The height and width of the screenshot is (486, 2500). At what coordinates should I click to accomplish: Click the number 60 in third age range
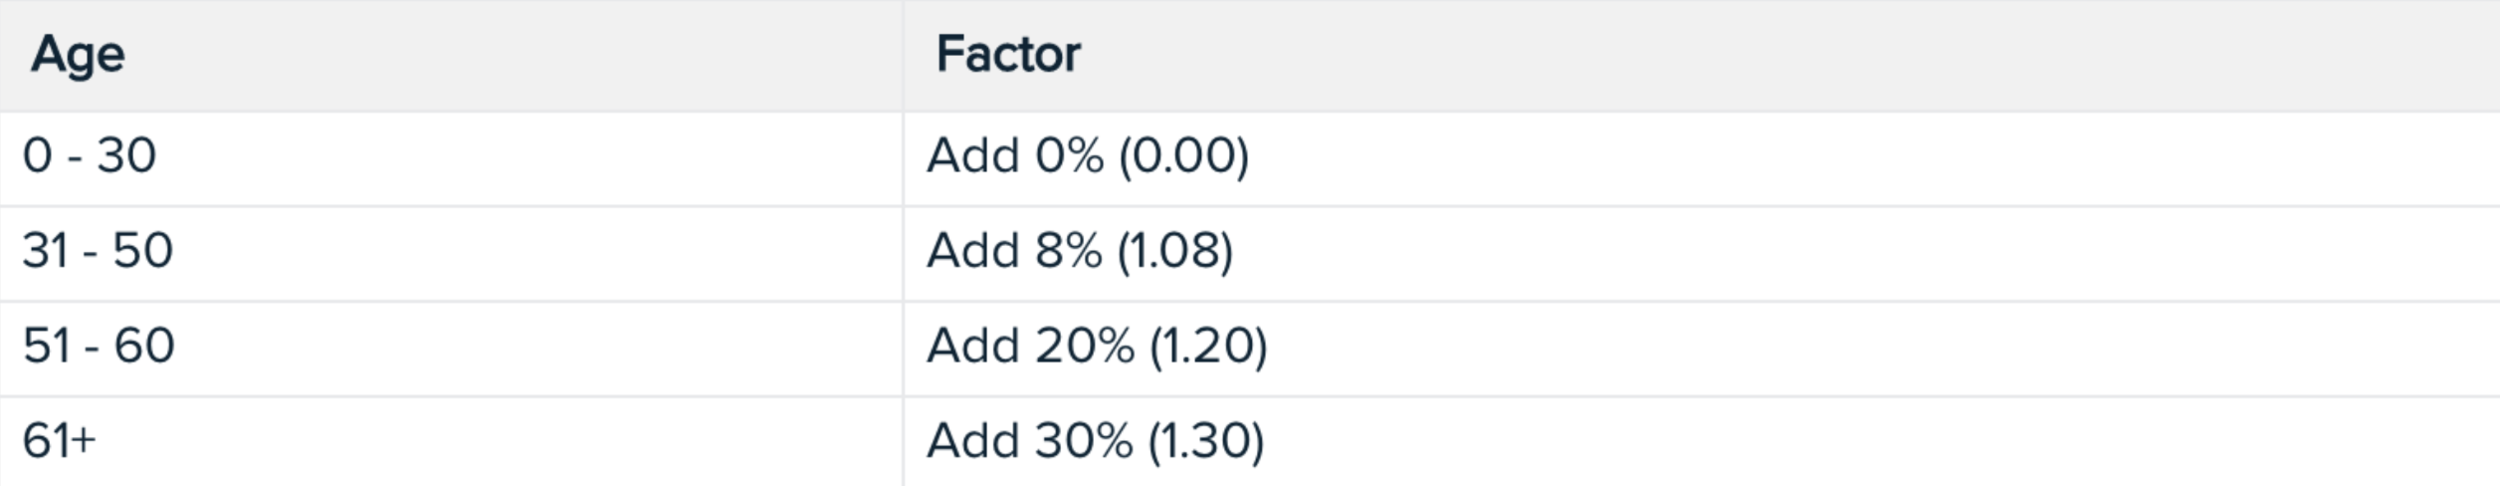(x=144, y=346)
